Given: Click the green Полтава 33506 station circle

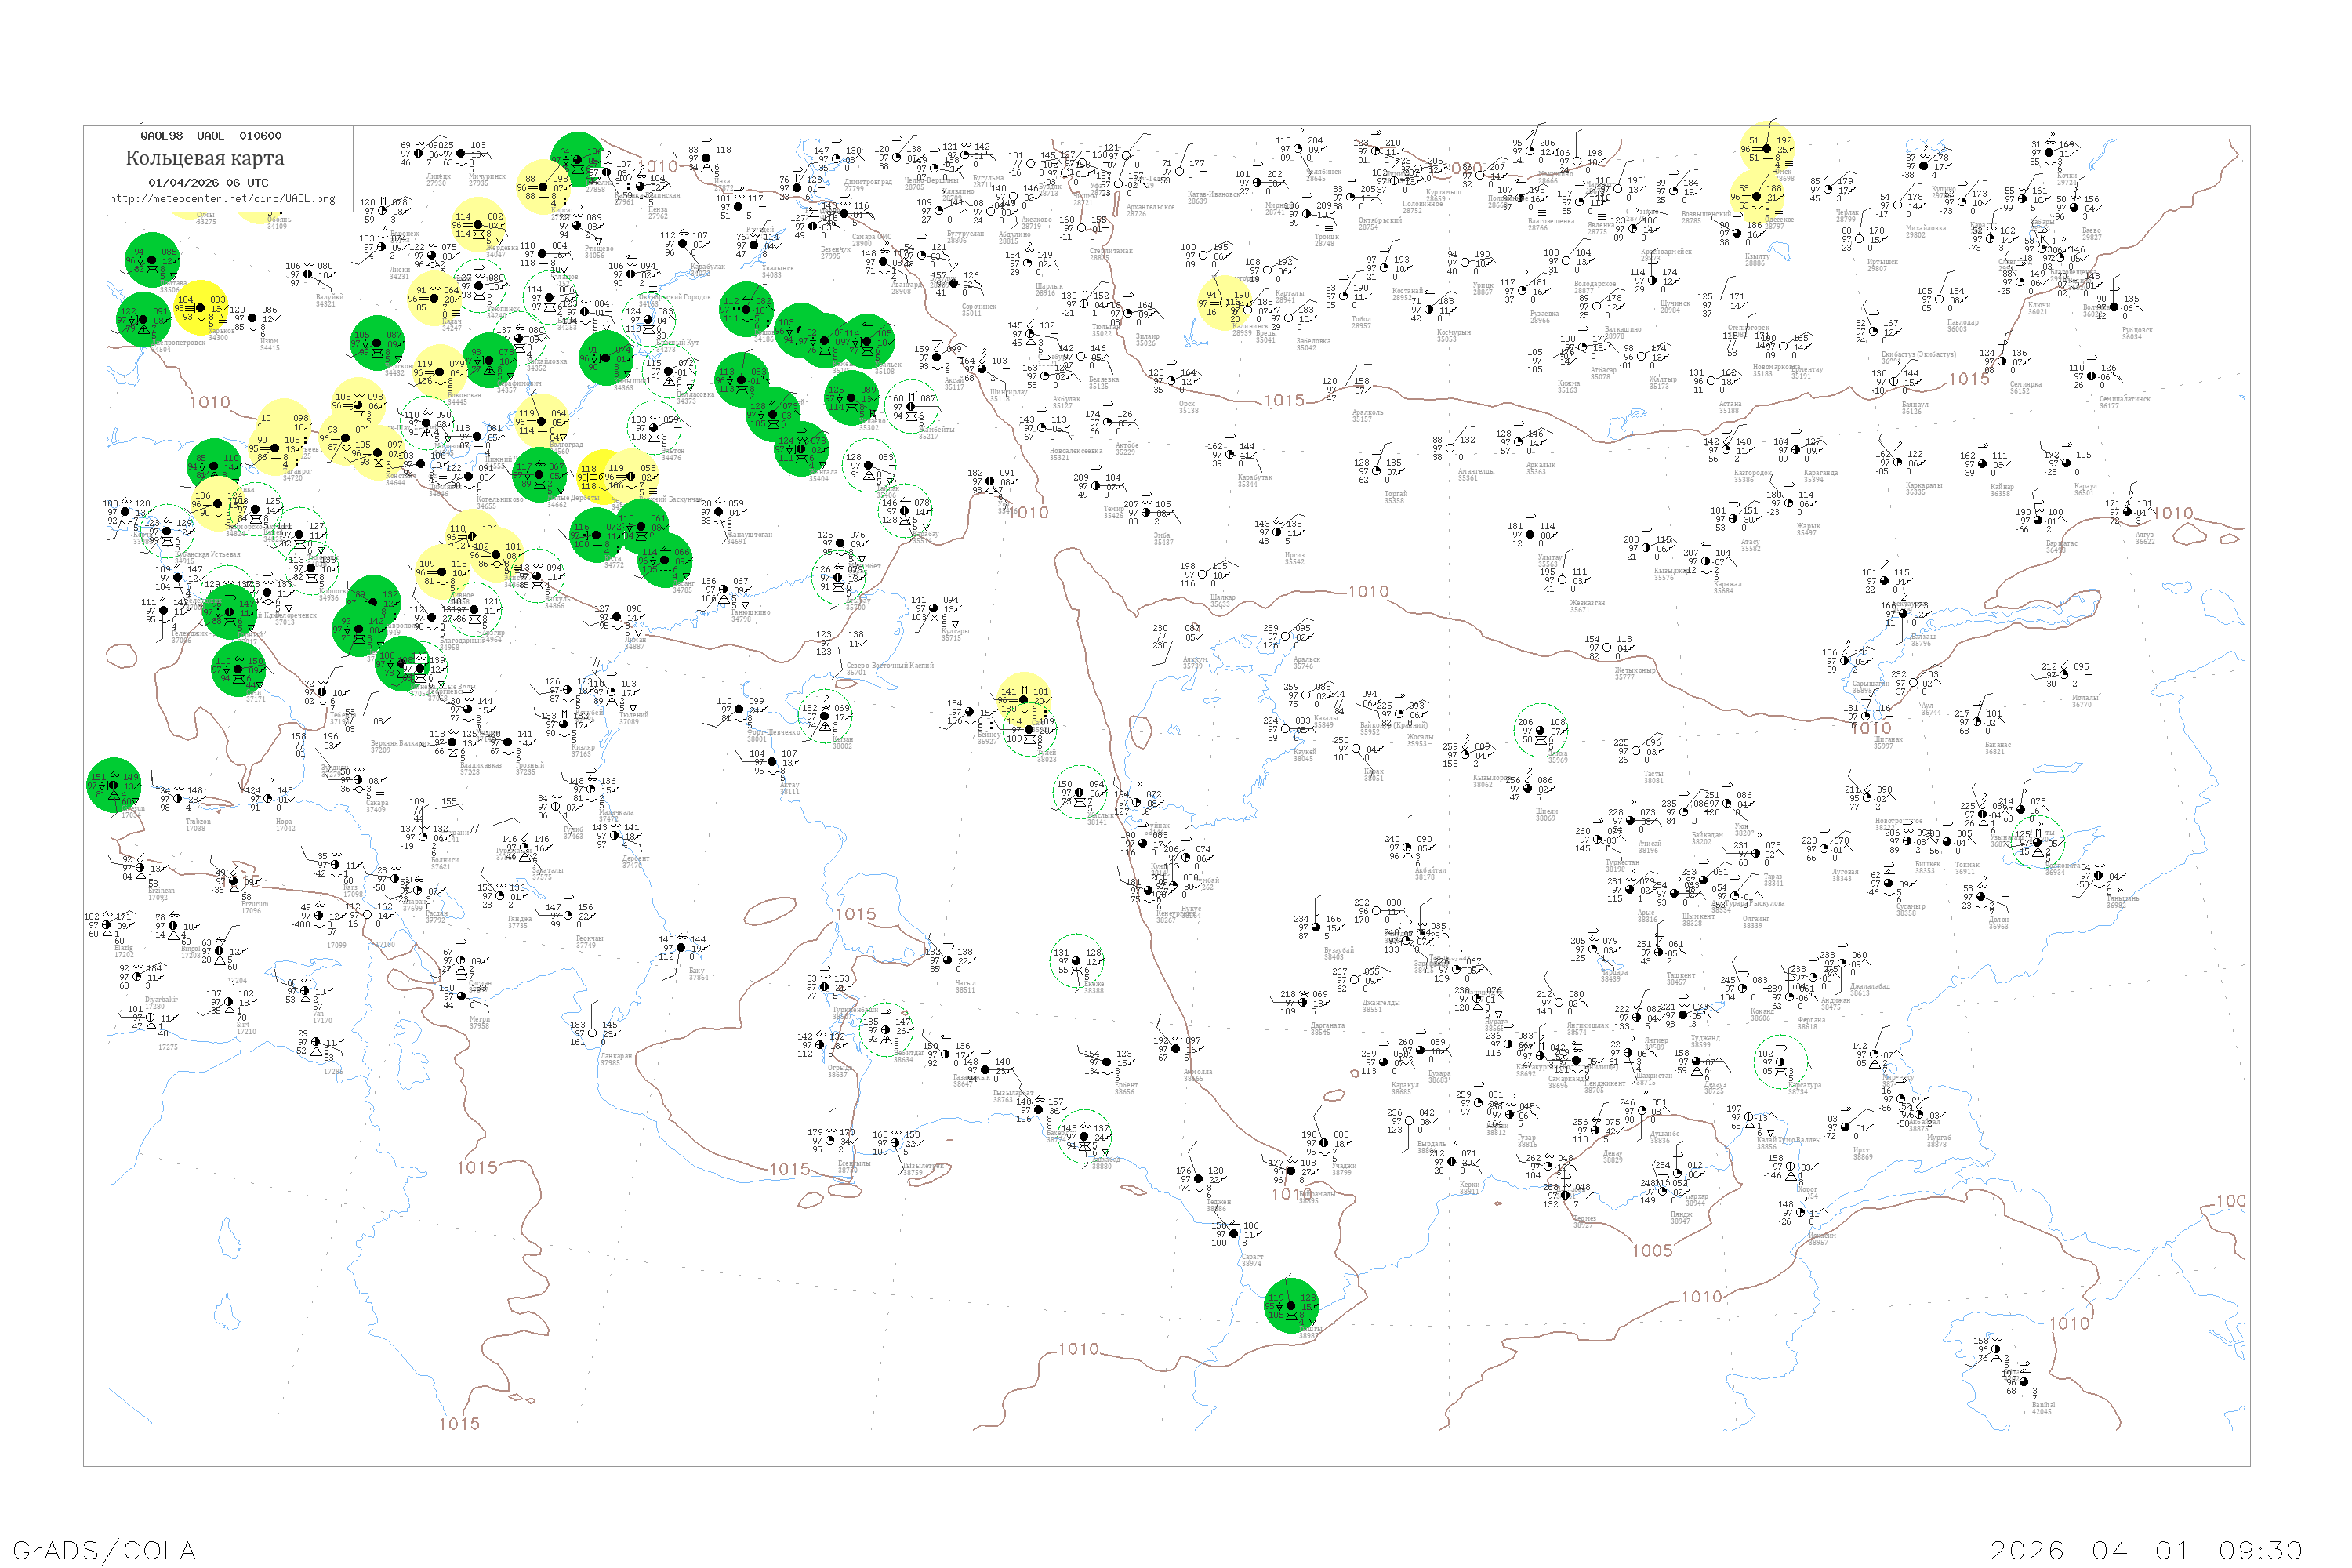Looking at the screenshot, I should point(152,260).
